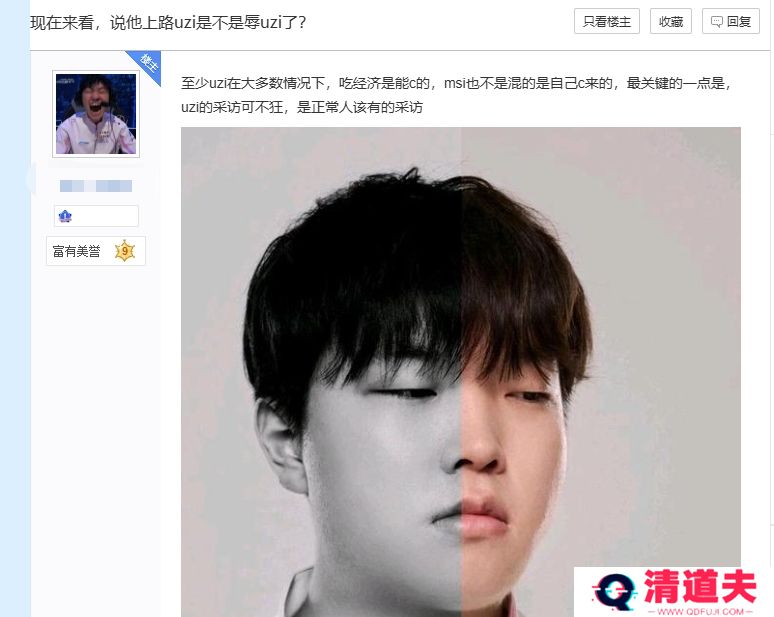The width and height of the screenshot is (774, 617).
Task: Click the first line of the post text
Action: click(x=456, y=83)
